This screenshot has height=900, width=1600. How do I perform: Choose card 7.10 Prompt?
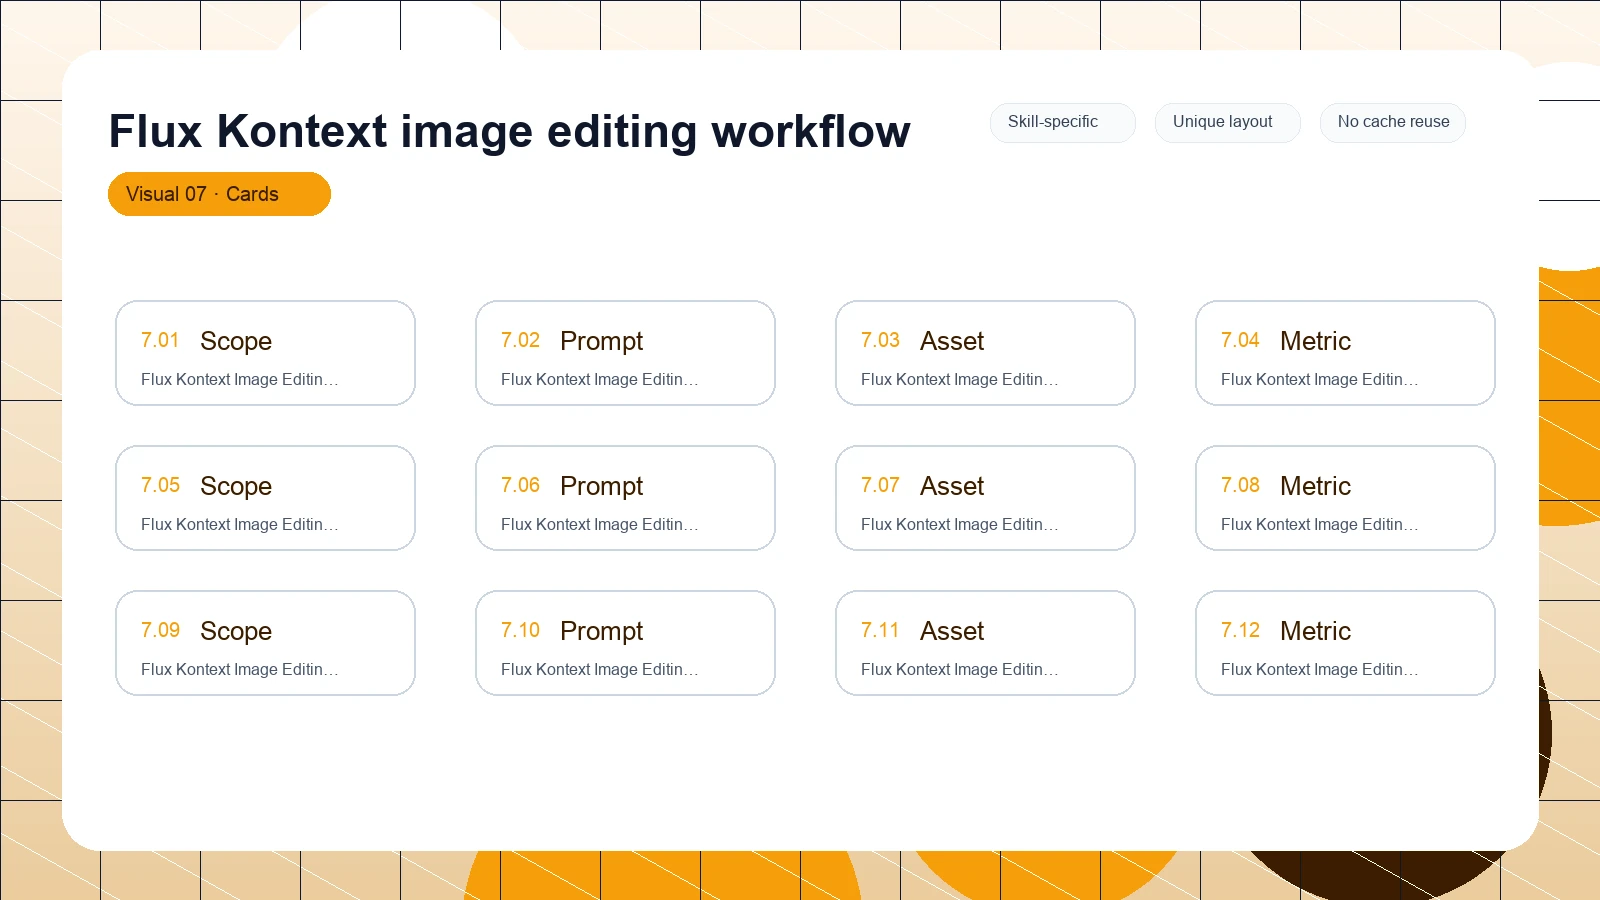pos(625,643)
